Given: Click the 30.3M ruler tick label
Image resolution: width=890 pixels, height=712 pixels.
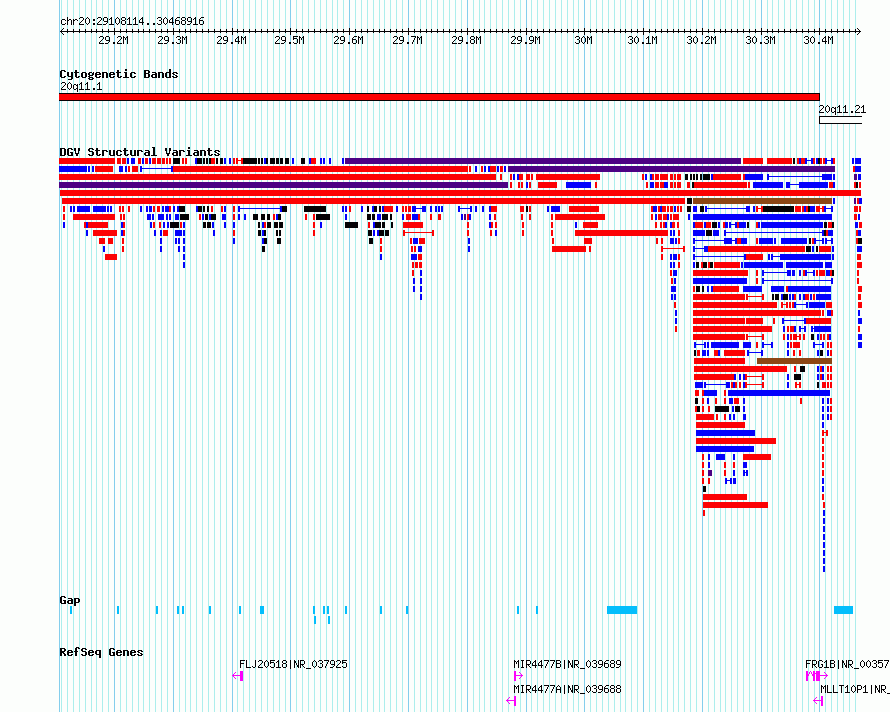Looking at the screenshot, I should click(761, 40).
